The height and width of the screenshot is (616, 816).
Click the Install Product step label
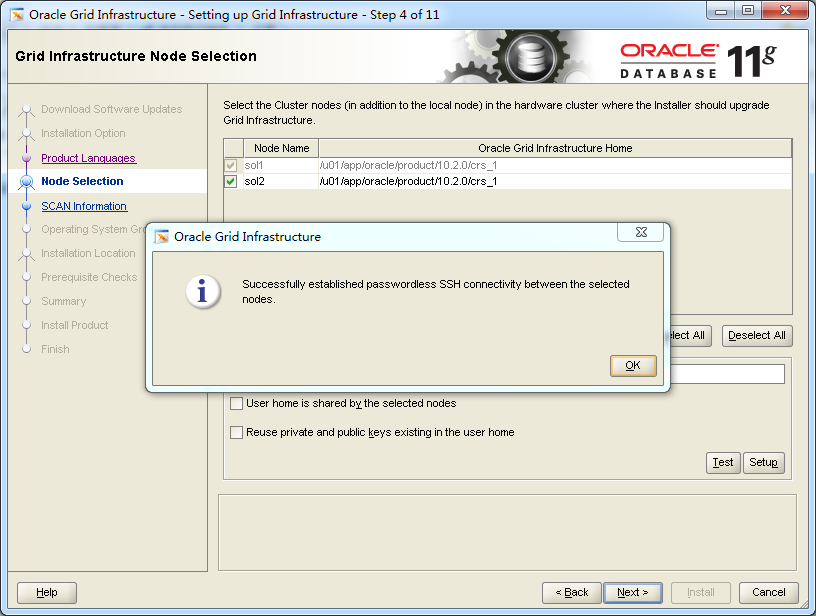74,325
